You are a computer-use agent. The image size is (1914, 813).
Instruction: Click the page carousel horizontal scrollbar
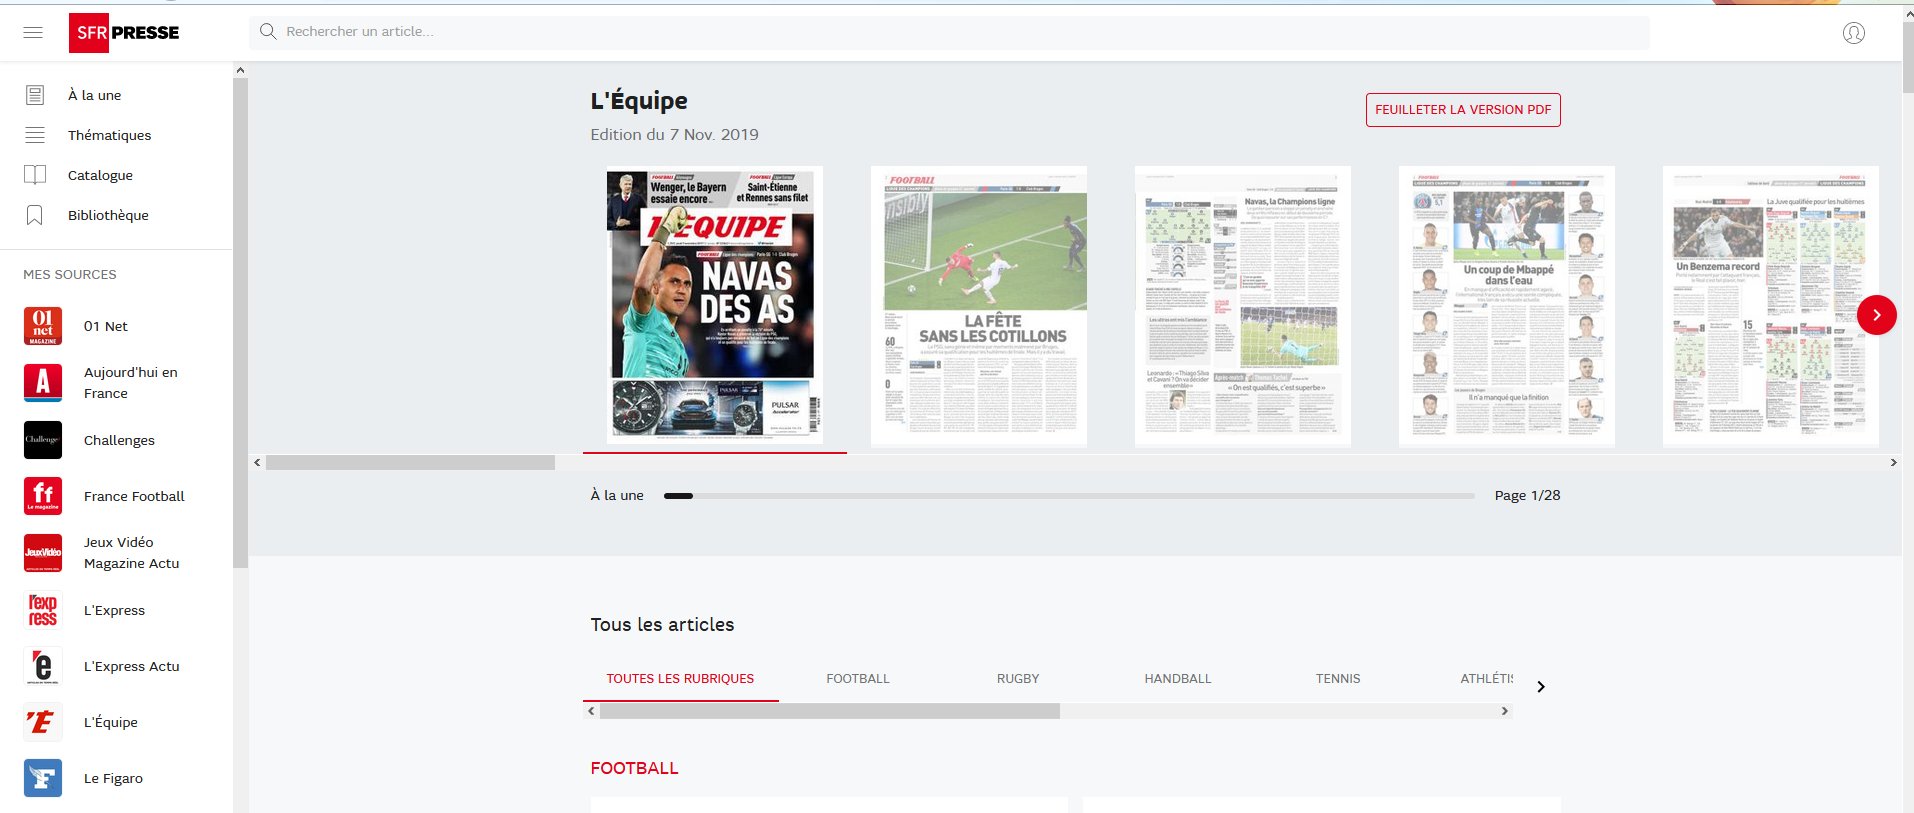click(x=410, y=463)
